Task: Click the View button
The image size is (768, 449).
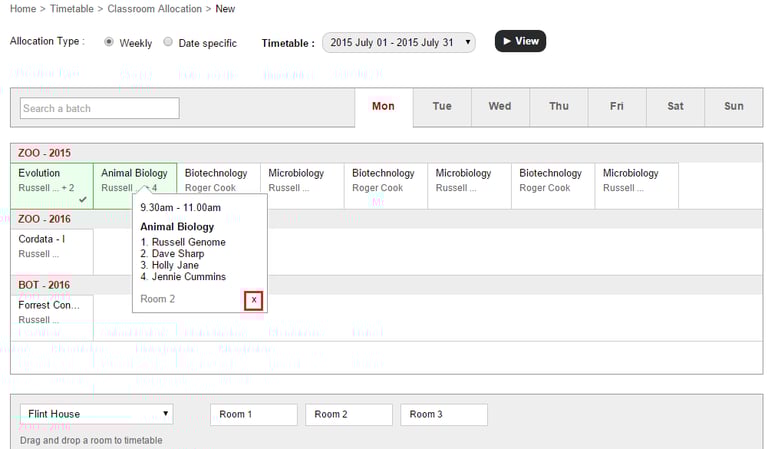Action: 520,41
